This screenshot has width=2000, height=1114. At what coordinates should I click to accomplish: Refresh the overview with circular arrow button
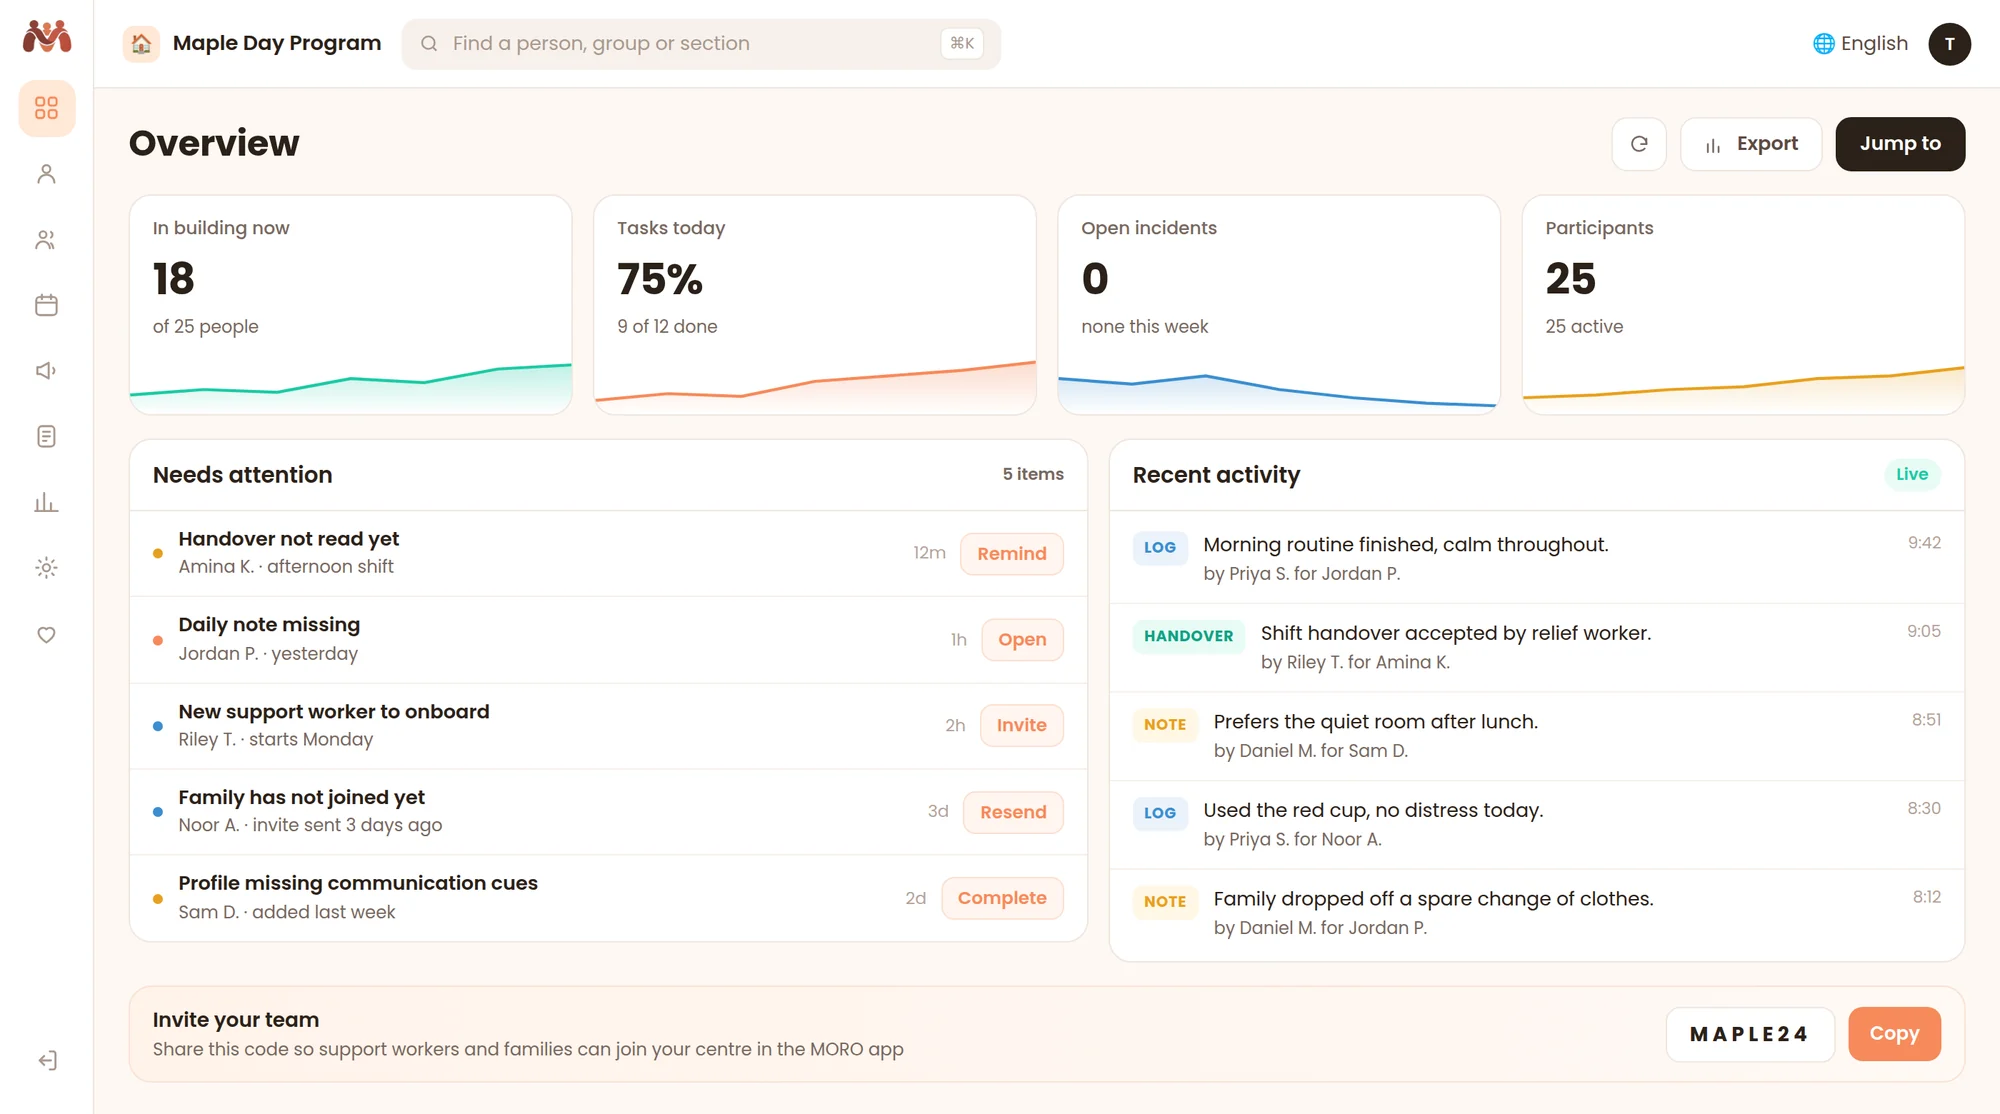click(1639, 144)
